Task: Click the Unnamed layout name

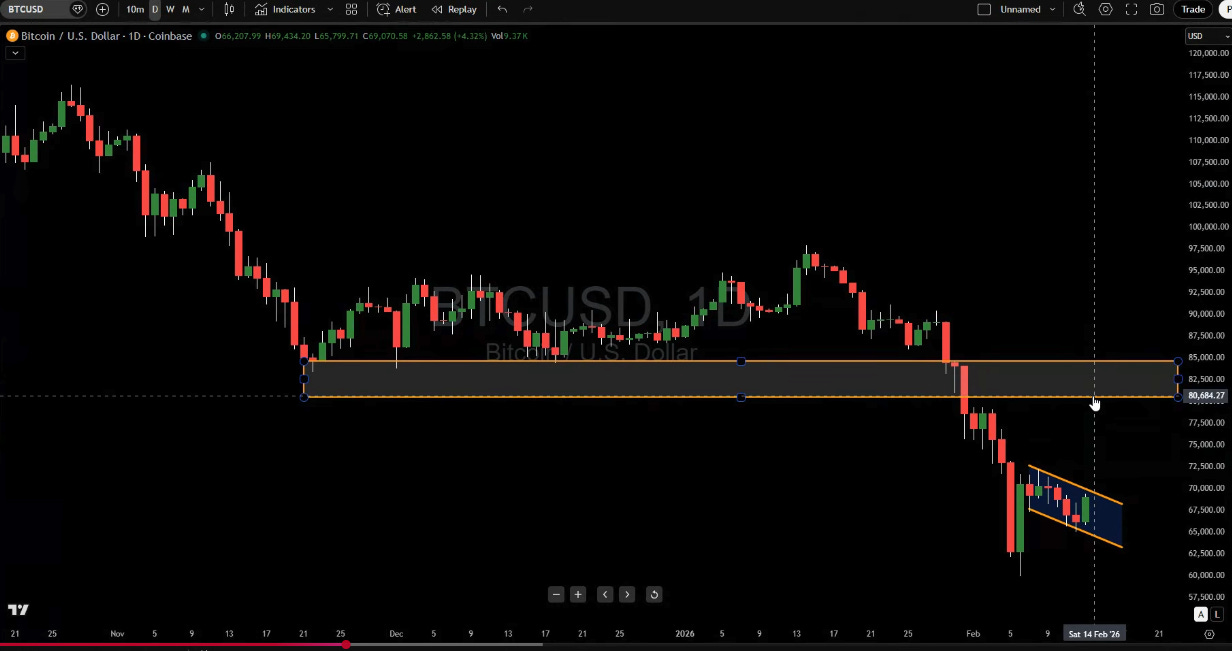Action: tap(1020, 9)
